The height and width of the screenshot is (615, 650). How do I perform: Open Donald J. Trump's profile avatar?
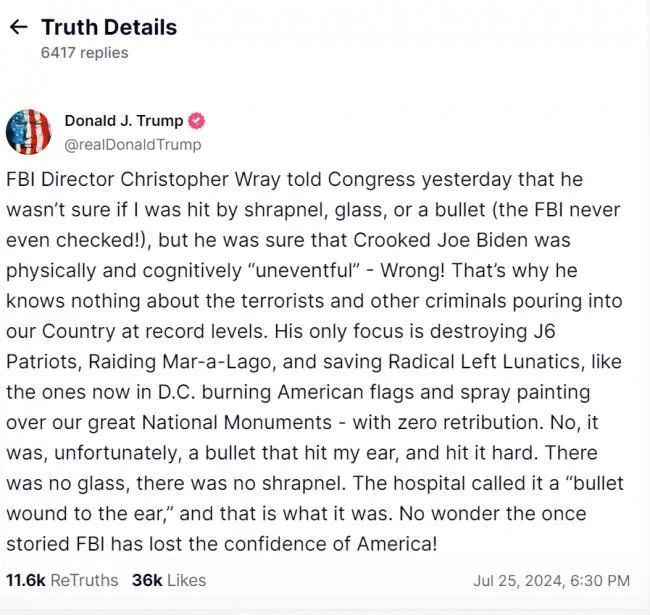click(29, 131)
